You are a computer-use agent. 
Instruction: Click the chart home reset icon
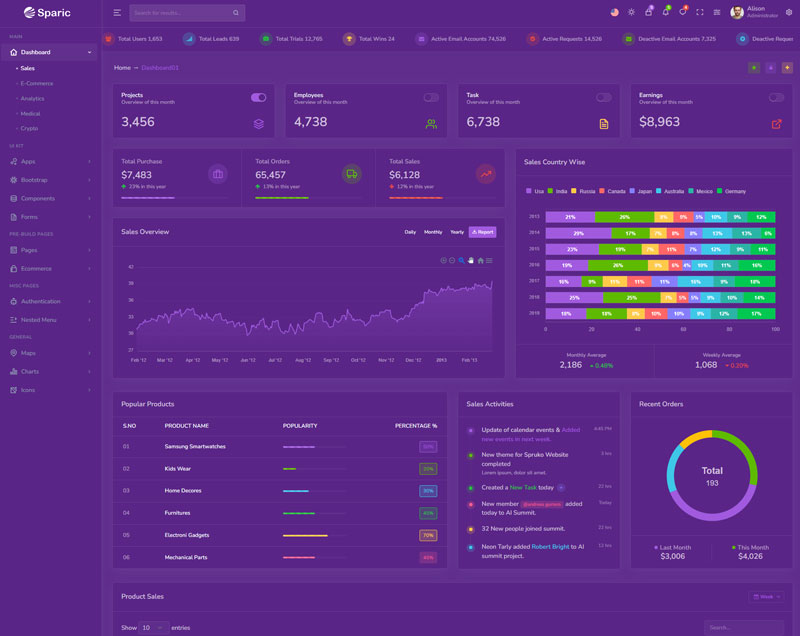tap(480, 260)
